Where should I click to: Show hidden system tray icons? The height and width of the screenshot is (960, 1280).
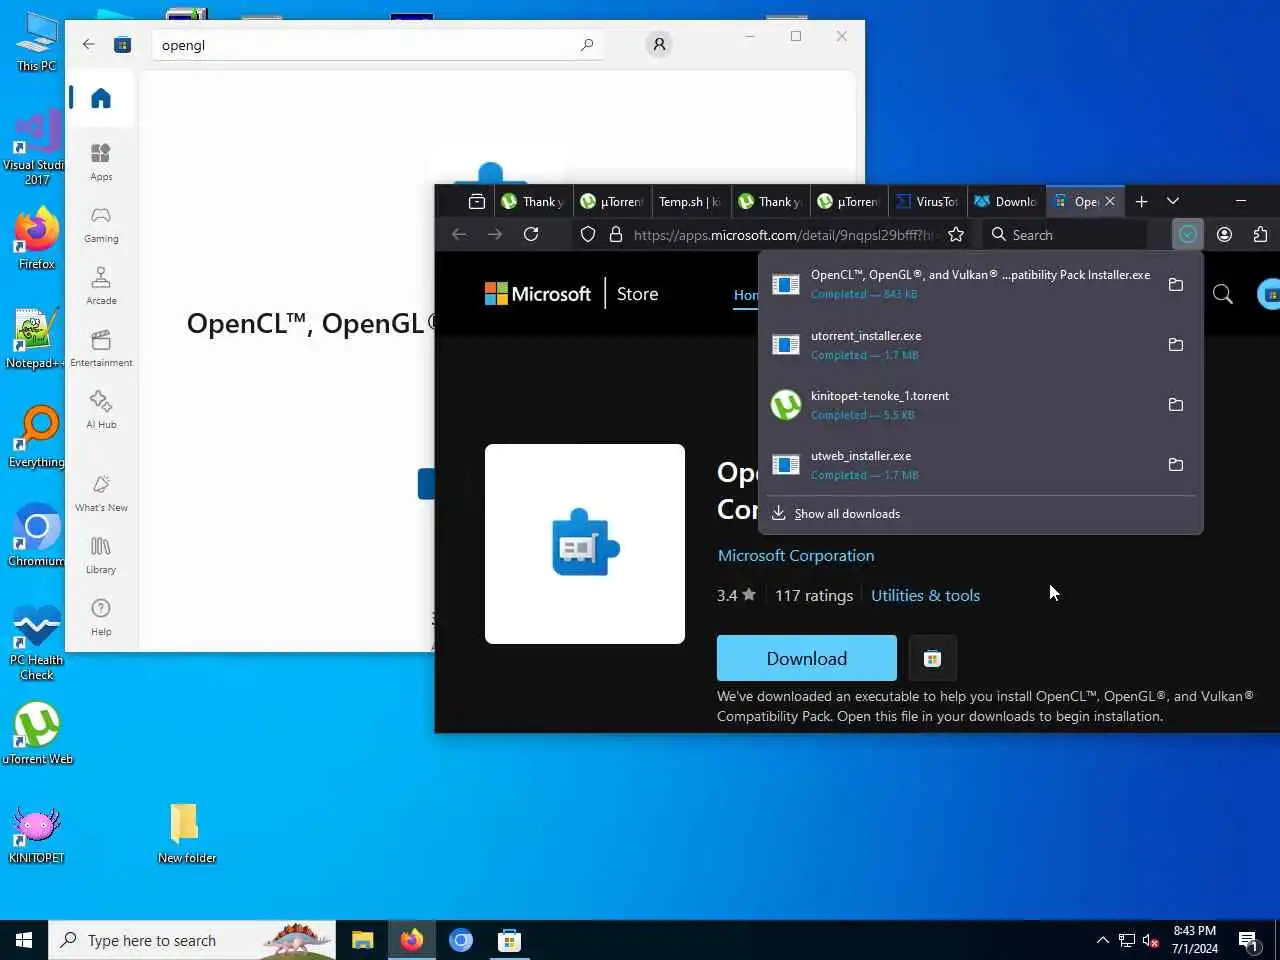[x=1102, y=940]
